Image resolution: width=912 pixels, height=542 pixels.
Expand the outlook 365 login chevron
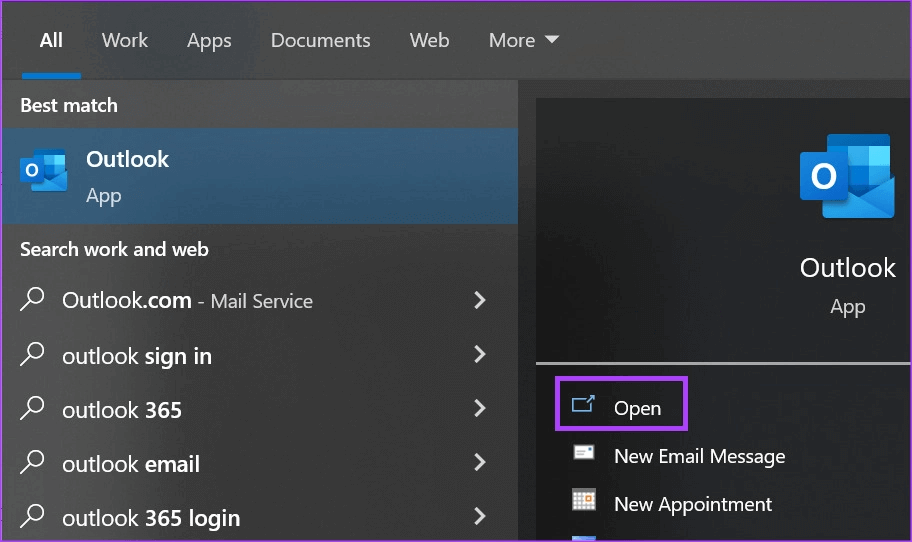479,516
